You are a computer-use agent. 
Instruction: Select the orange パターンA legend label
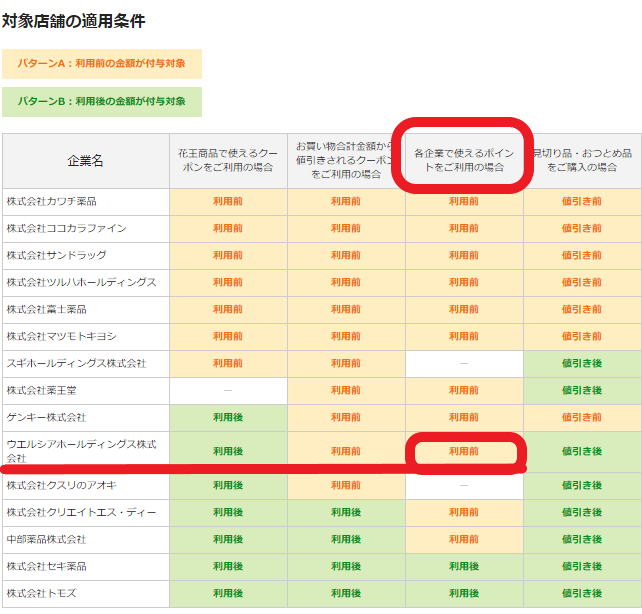coord(102,63)
